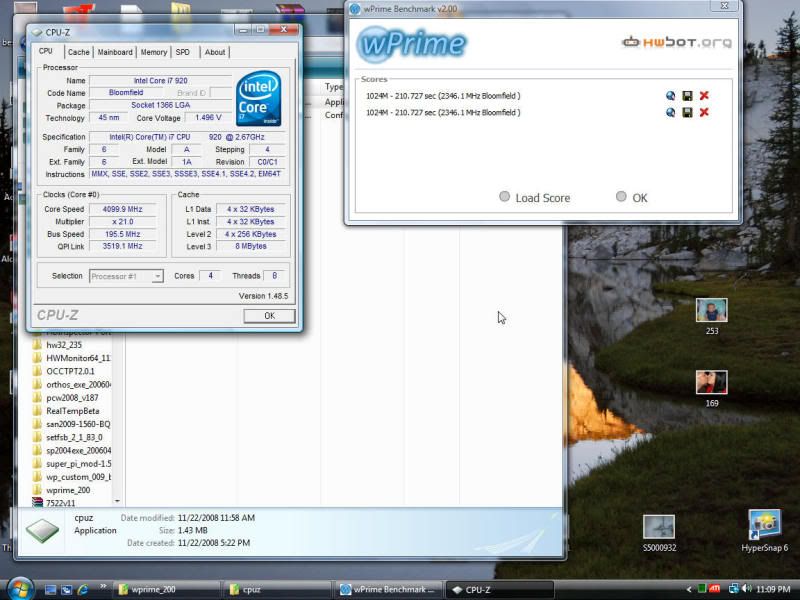Click the Code Name value Bloomfield in CPU-Z
This screenshot has height=600, width=800.
click(x=126, y=93)
